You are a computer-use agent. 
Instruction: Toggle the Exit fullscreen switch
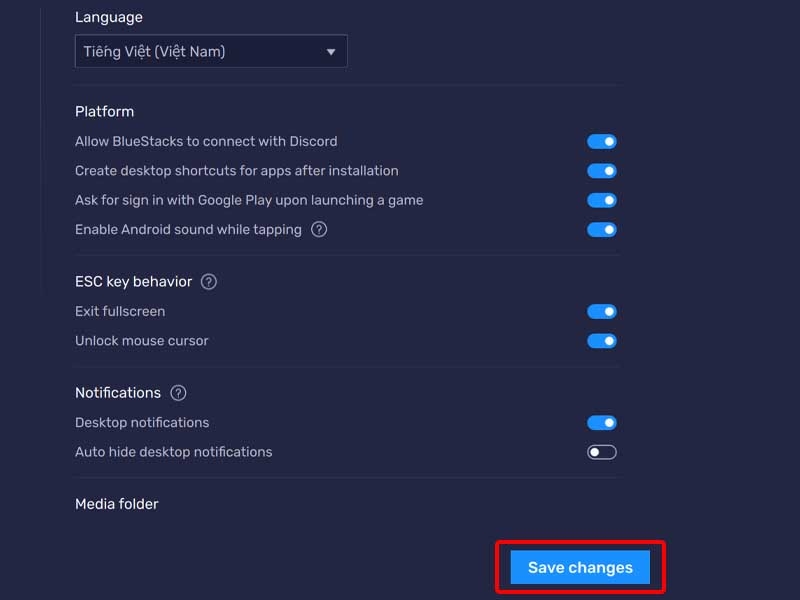(x=602, y=312)
